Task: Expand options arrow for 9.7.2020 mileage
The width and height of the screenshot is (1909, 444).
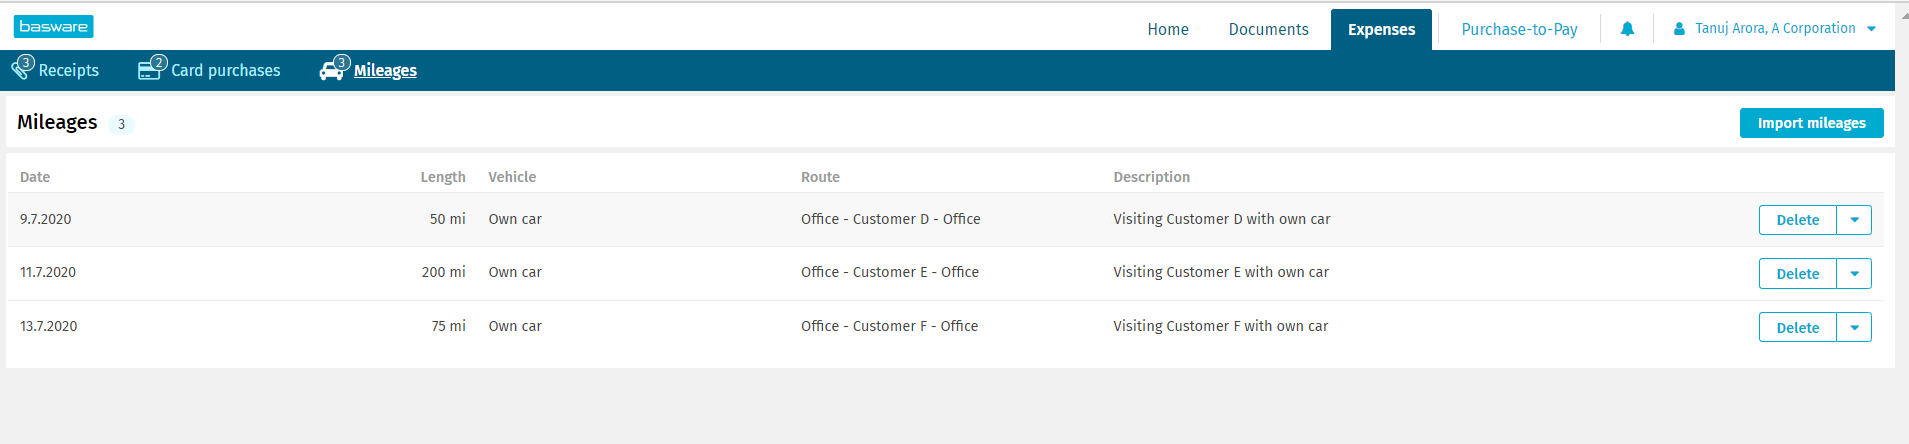Action: [x=1854, y=220]
